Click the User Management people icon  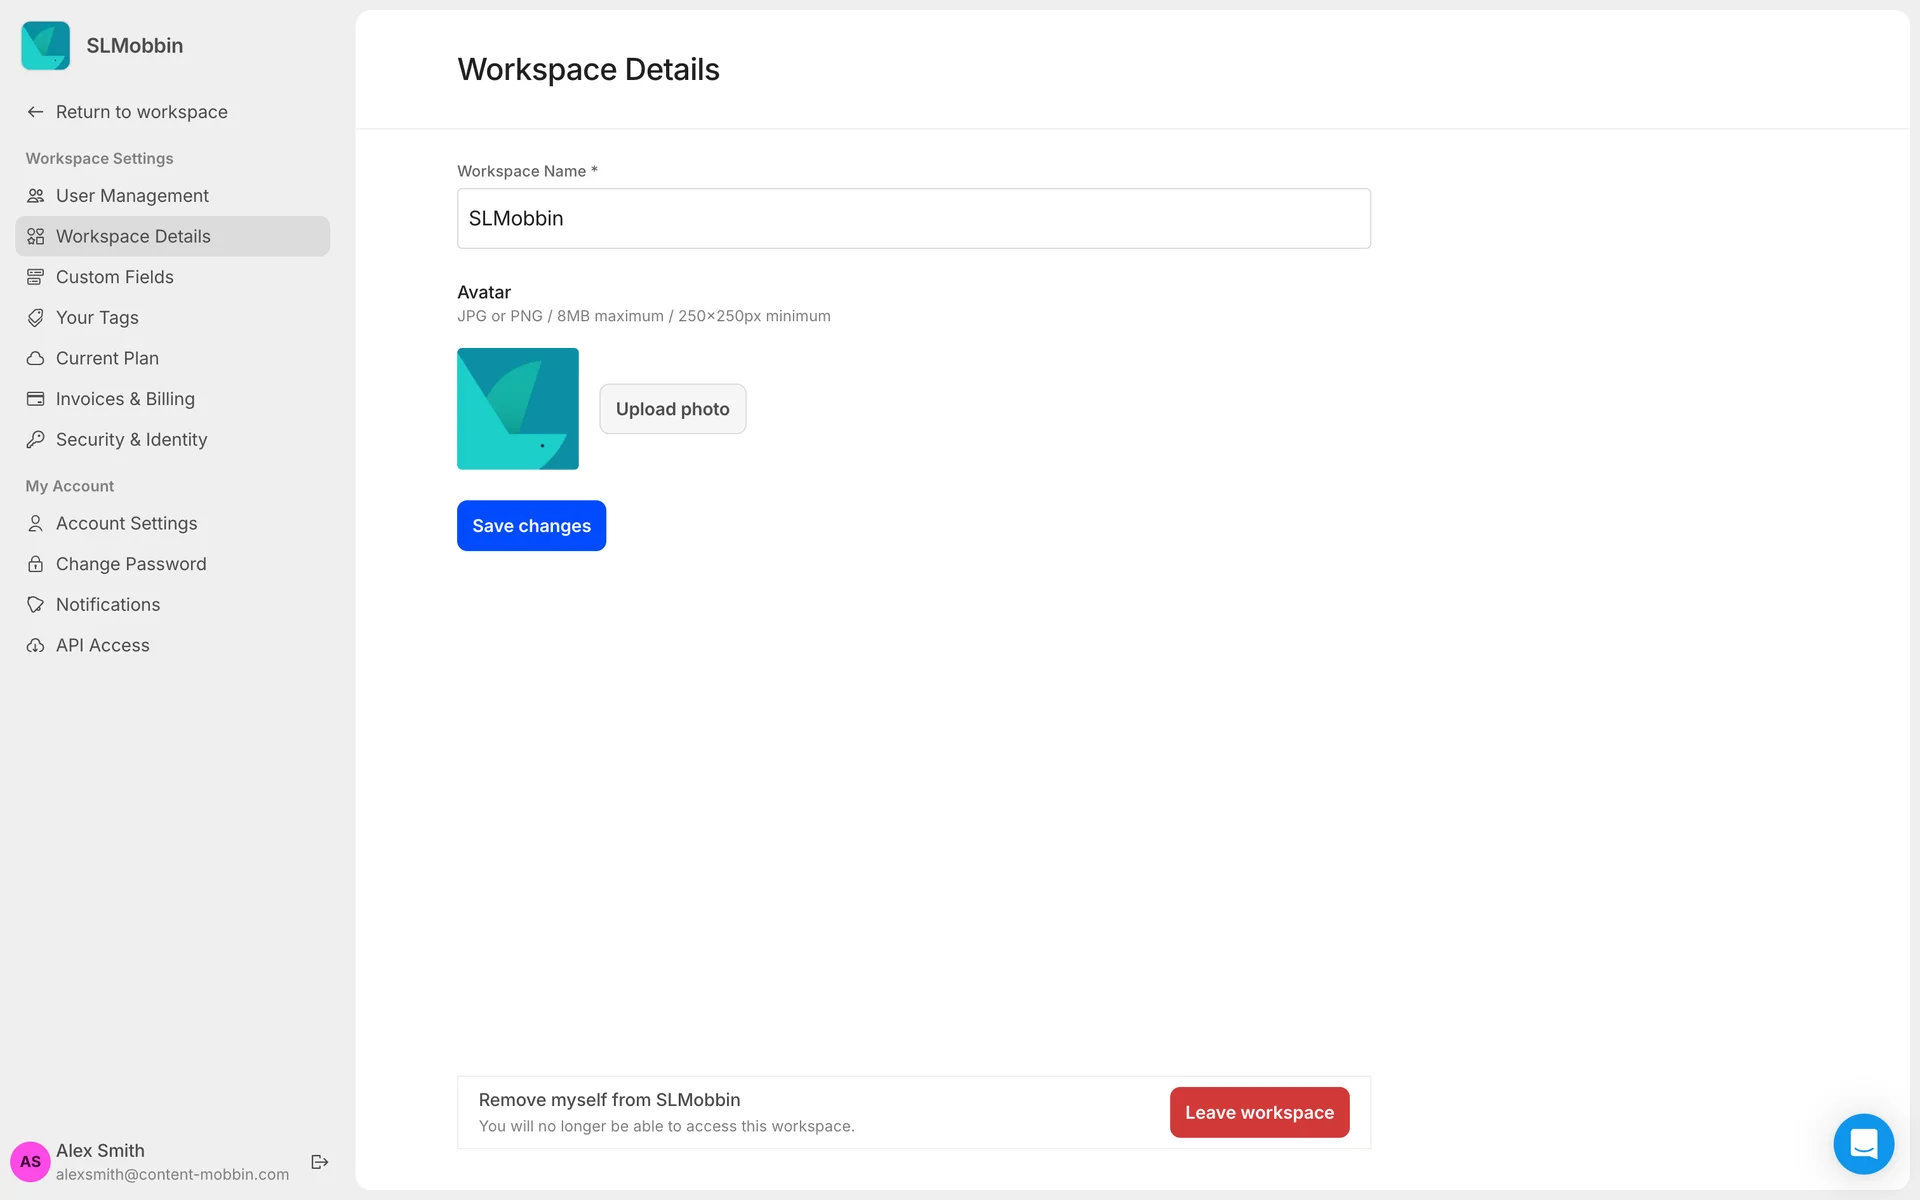point(36,196)
